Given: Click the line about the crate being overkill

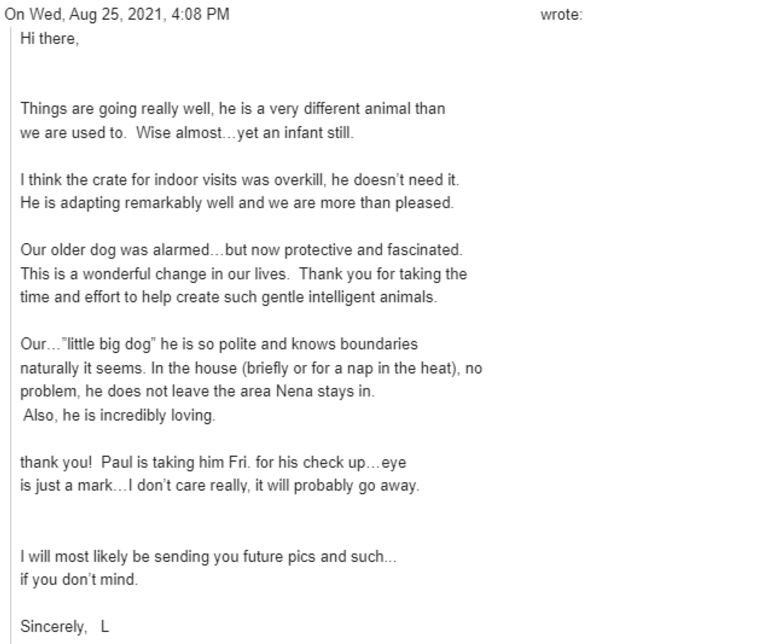Looking at the screenshot, I should point(239,180).
